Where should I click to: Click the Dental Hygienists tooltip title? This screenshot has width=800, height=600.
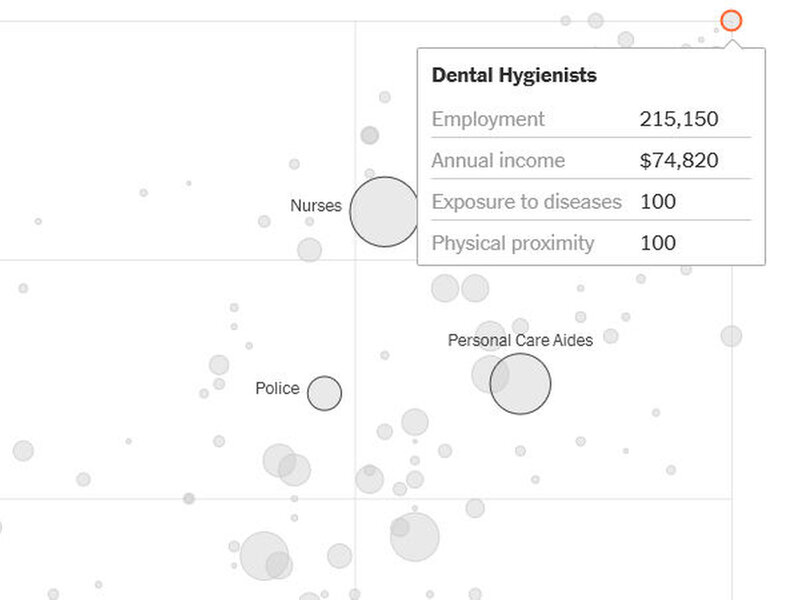click(x=514, y=76)
